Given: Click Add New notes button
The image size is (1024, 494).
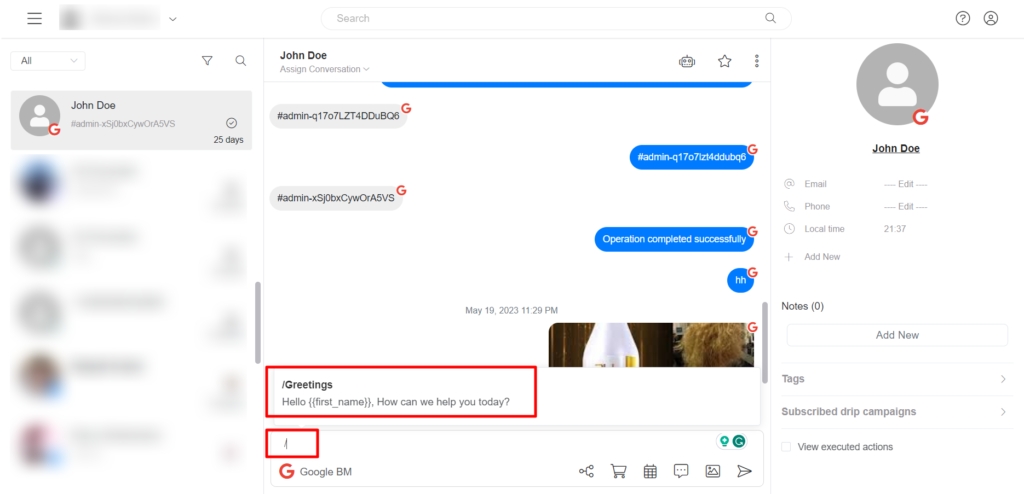Looking at the screenshot, I should point(897,335).
